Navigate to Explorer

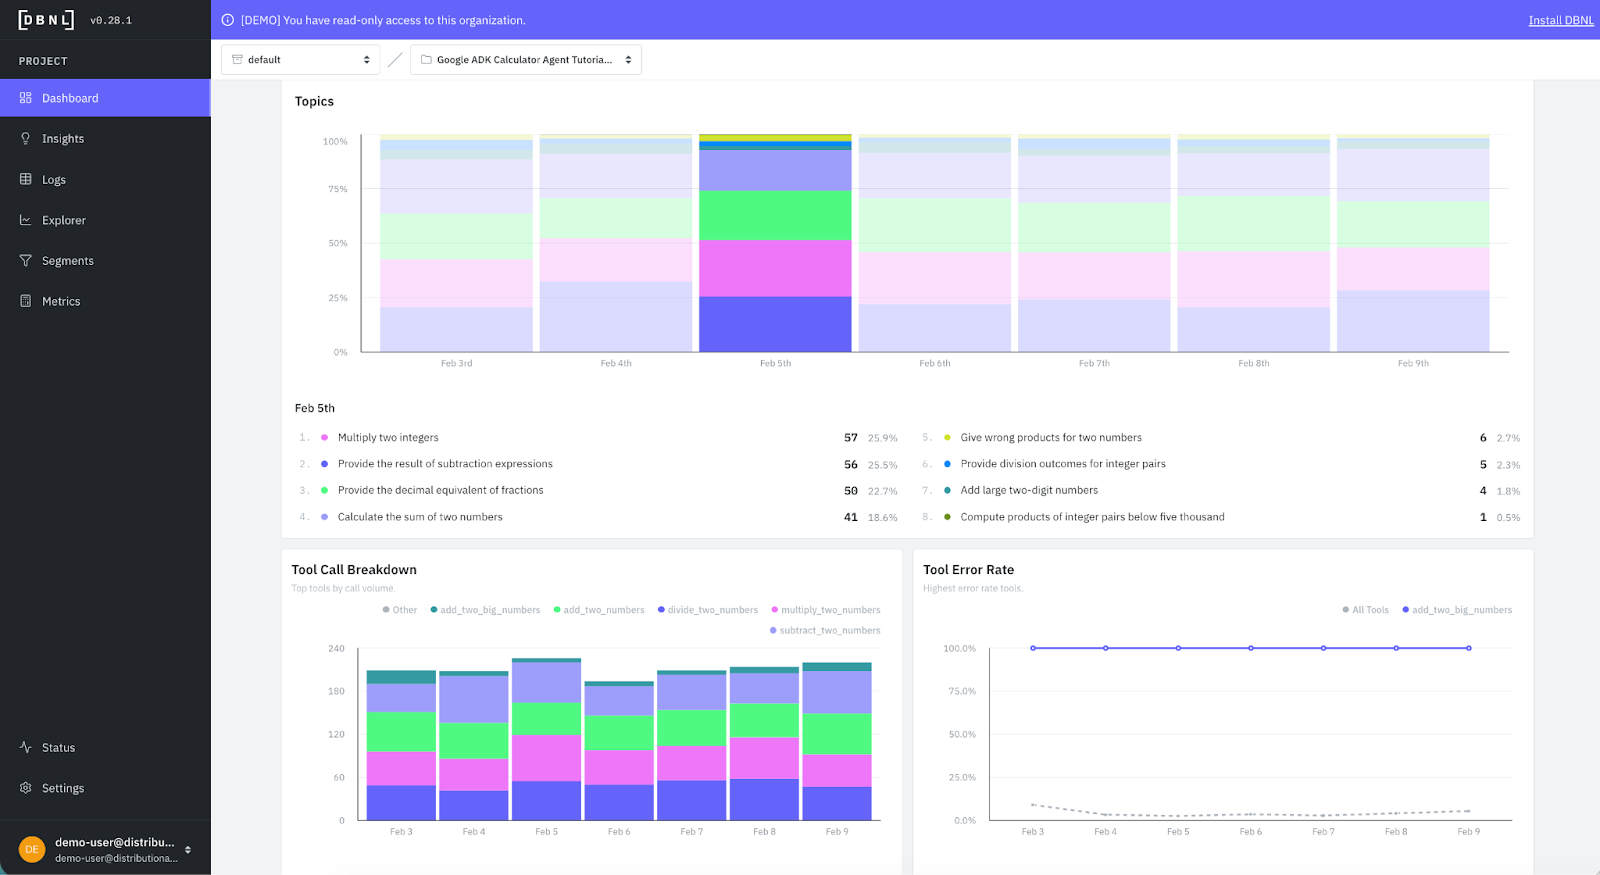pyautogui.click(x=105, y=220)
